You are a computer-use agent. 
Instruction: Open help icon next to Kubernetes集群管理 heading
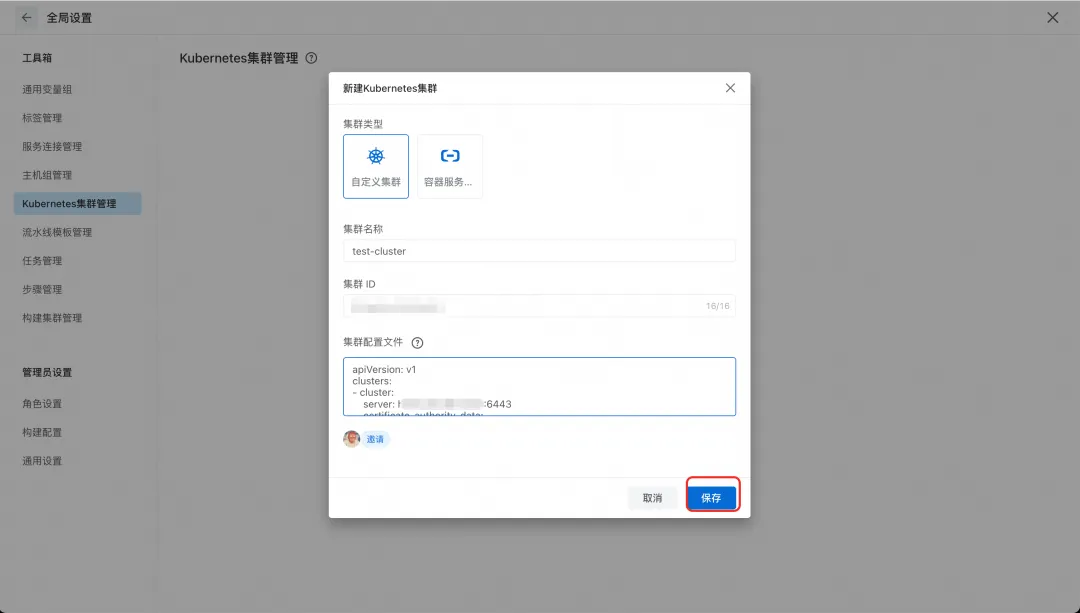311,58
